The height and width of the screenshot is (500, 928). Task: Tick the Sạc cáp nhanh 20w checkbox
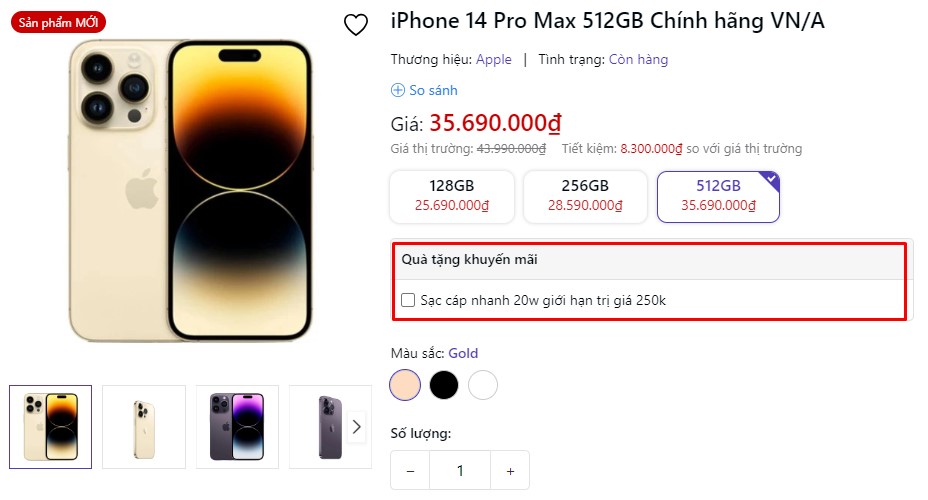(x=408, y=300)
